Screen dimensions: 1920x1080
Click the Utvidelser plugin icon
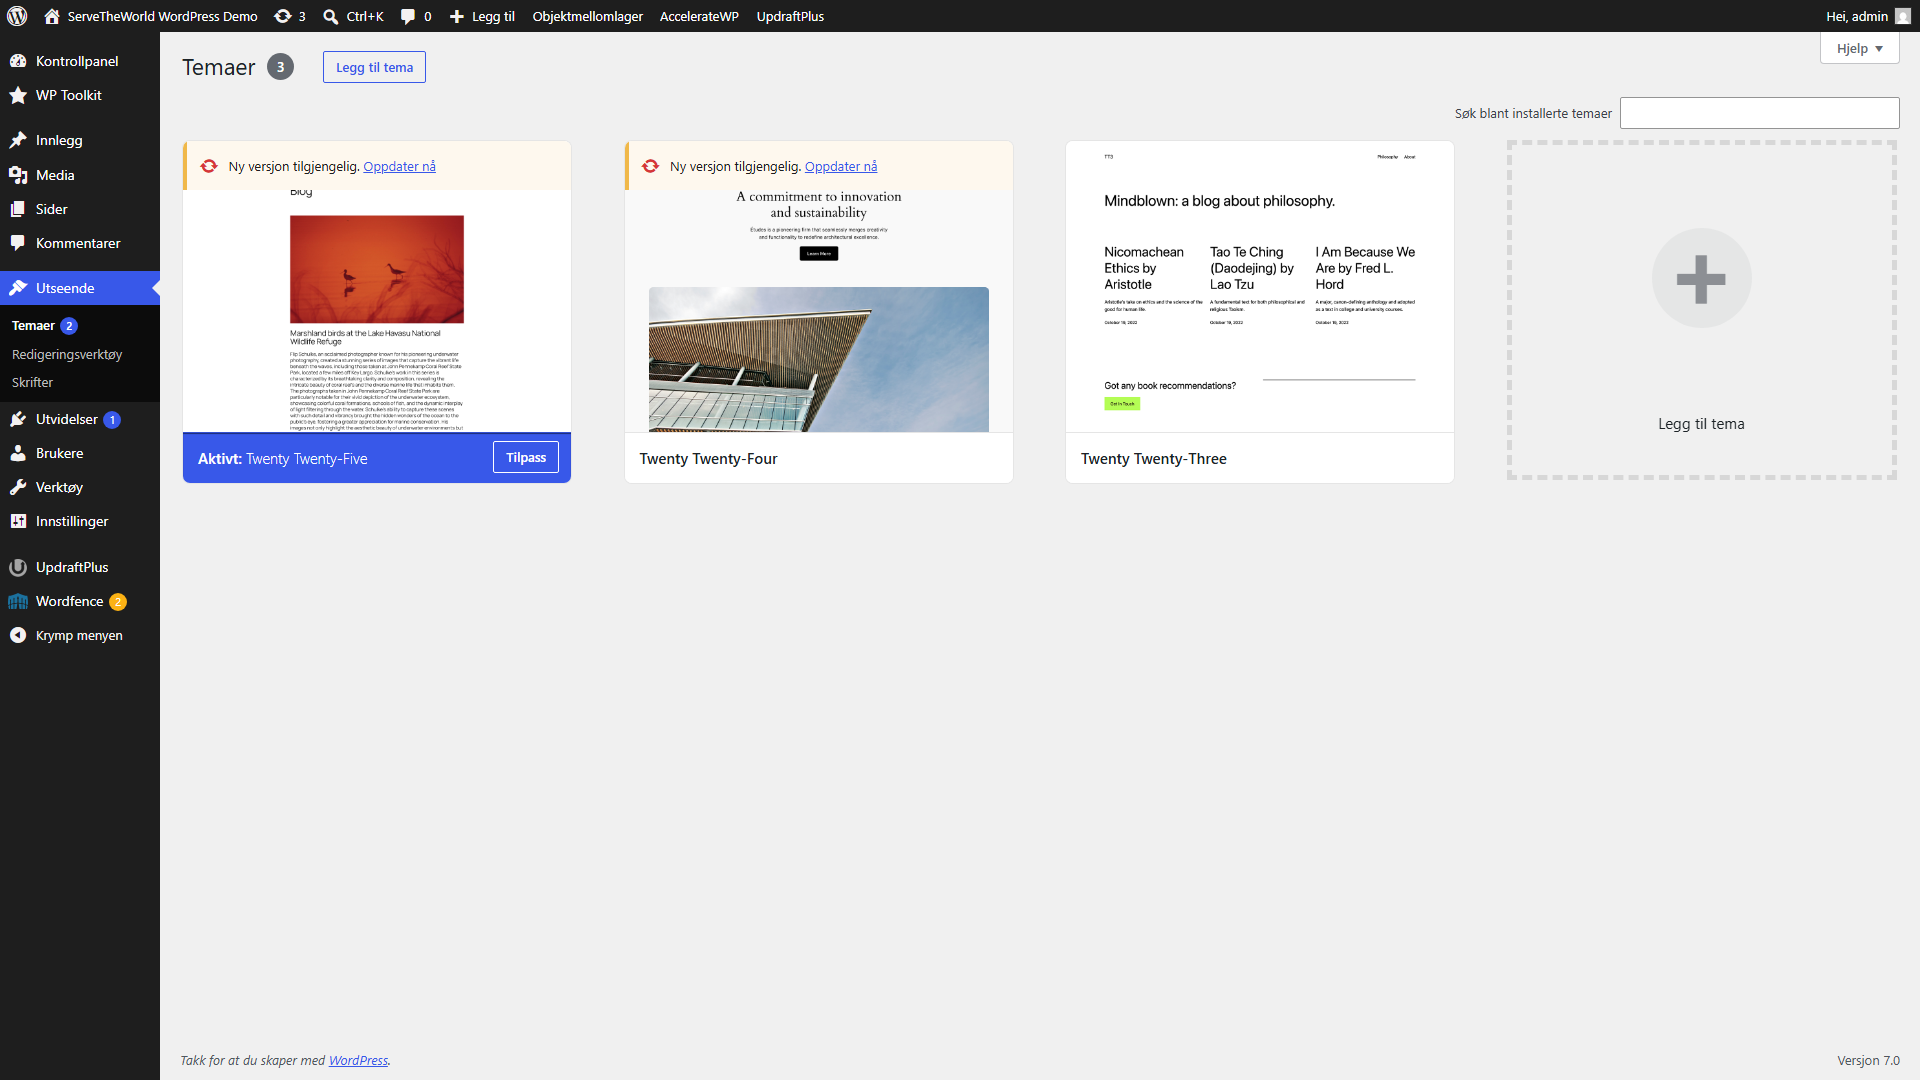click(18, 419)
